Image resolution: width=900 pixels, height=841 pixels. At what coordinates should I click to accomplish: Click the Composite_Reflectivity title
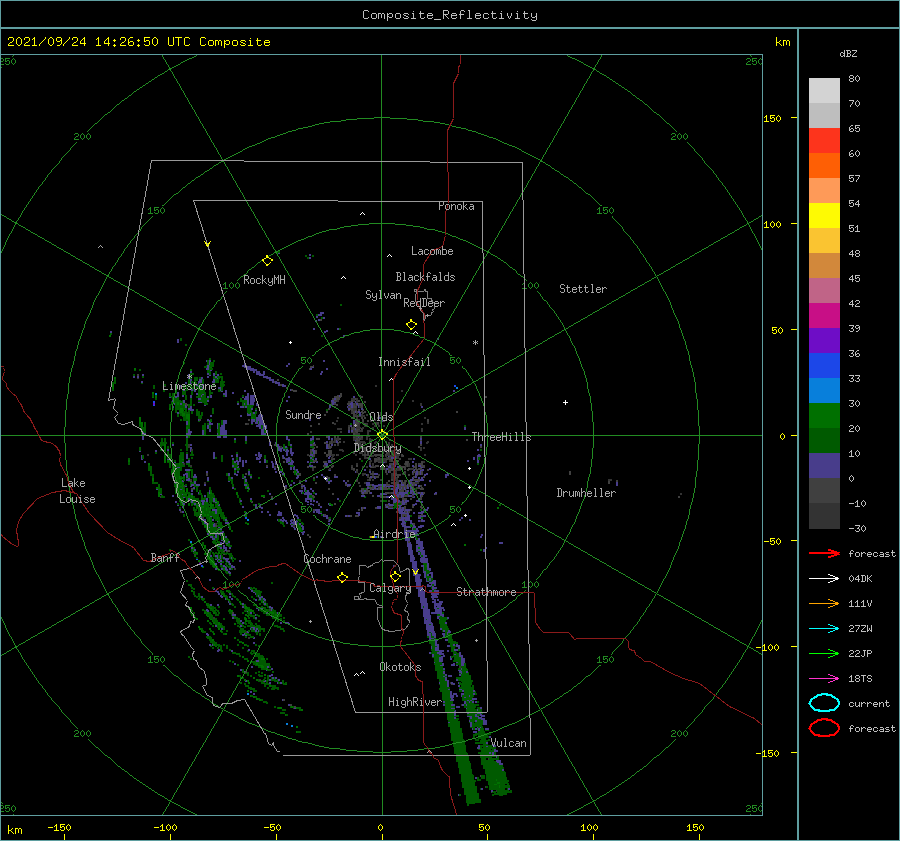449,15
